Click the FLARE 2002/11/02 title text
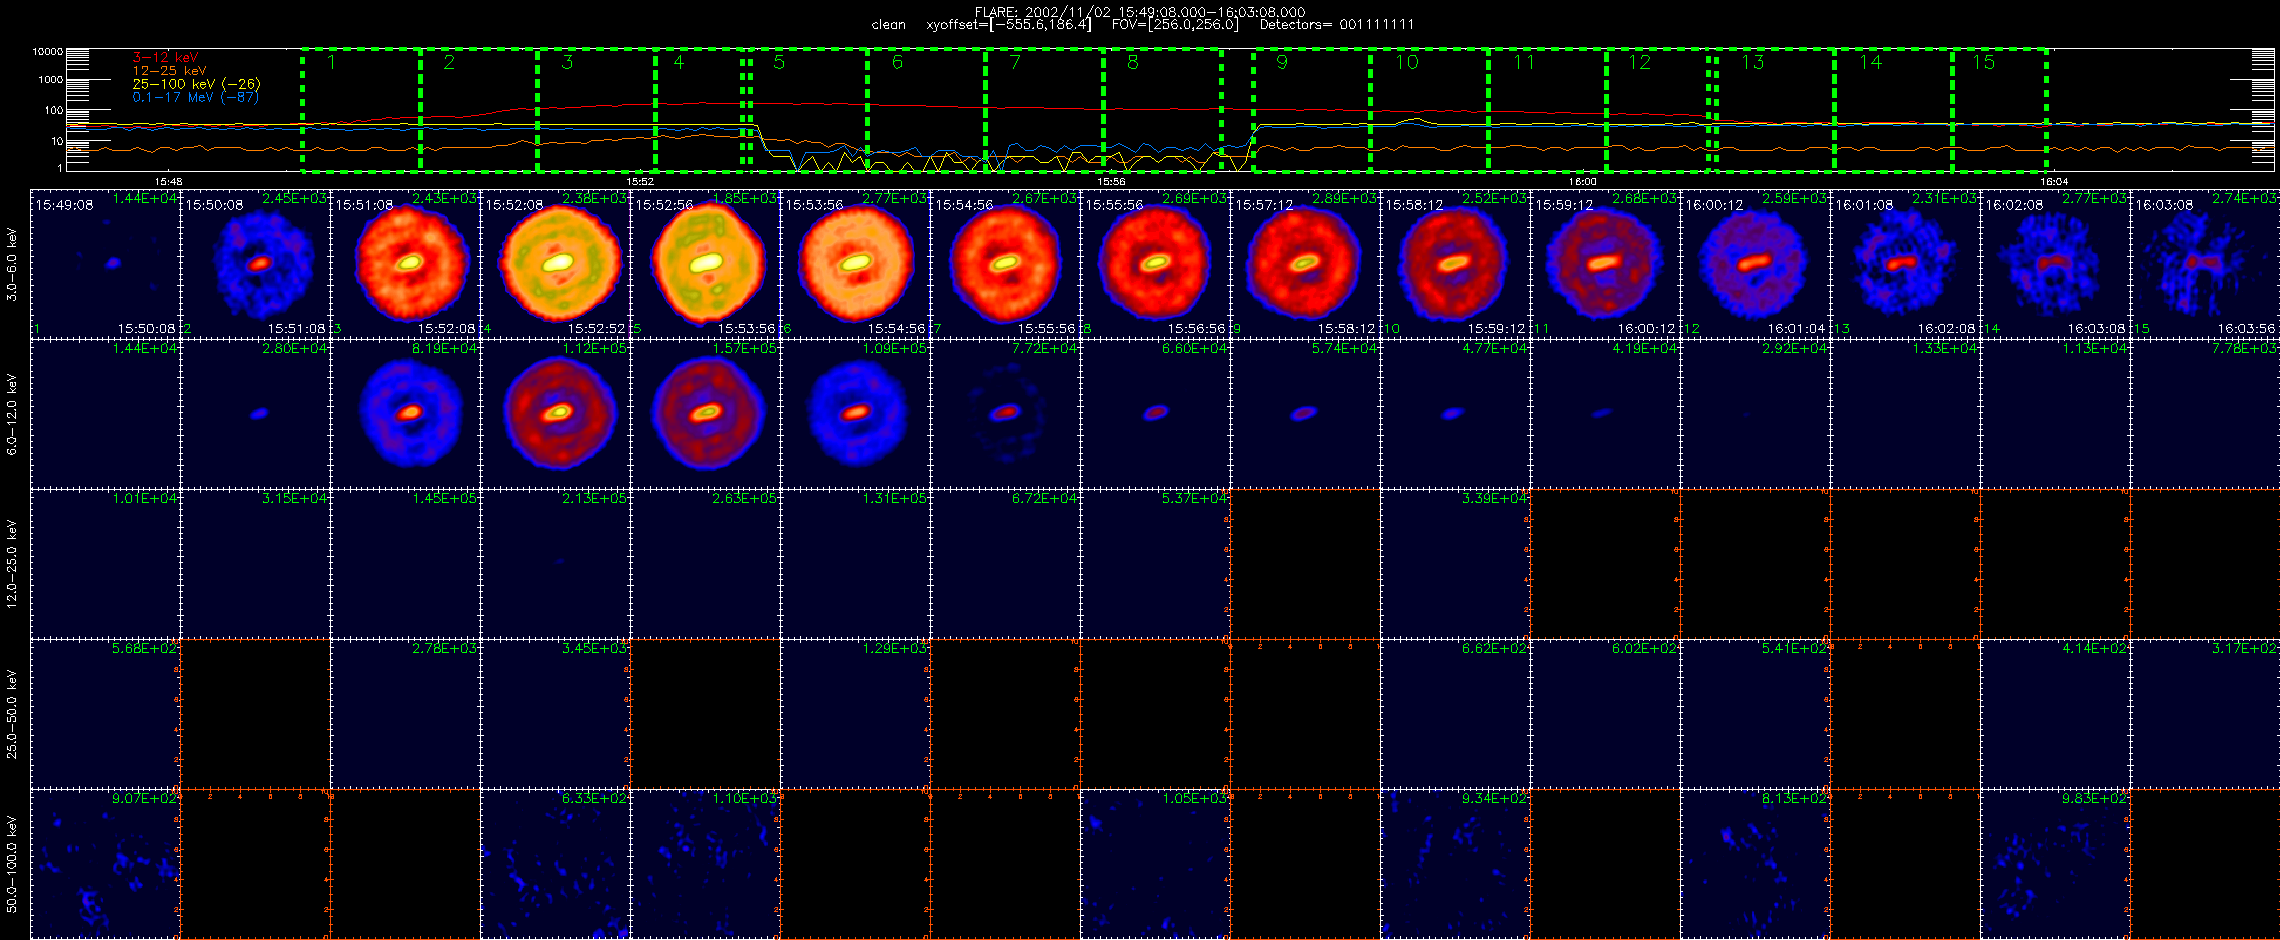Screen dimensions: 2280x940 (x=1140, y=12)
